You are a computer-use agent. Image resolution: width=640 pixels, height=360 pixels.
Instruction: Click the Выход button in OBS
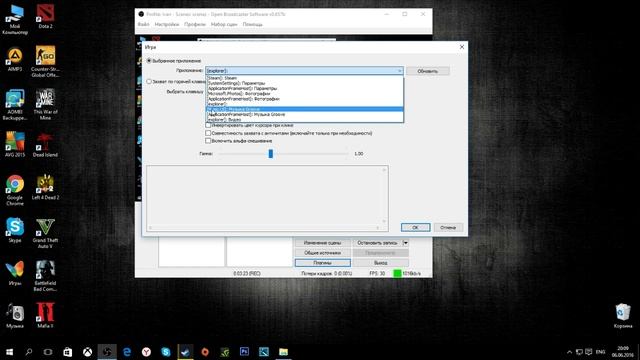(x=380, y=263)
